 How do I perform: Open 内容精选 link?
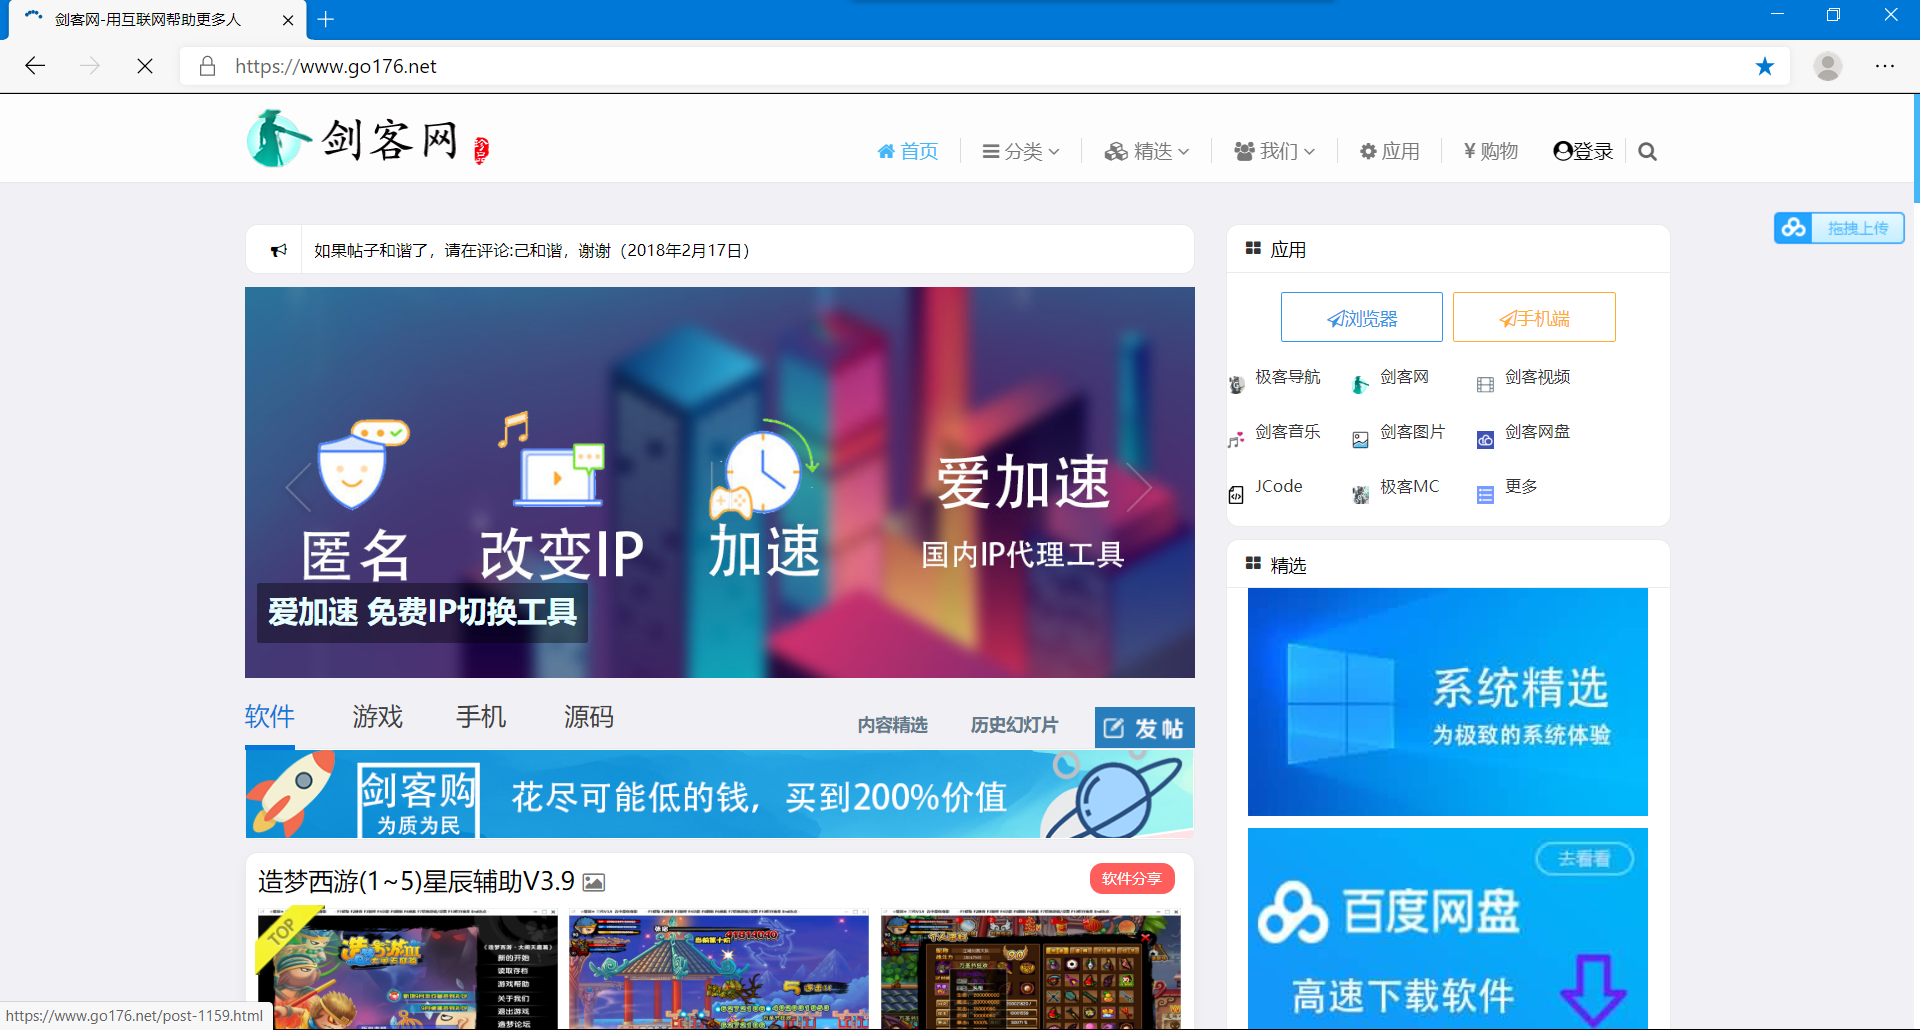[x=893, y=725]
